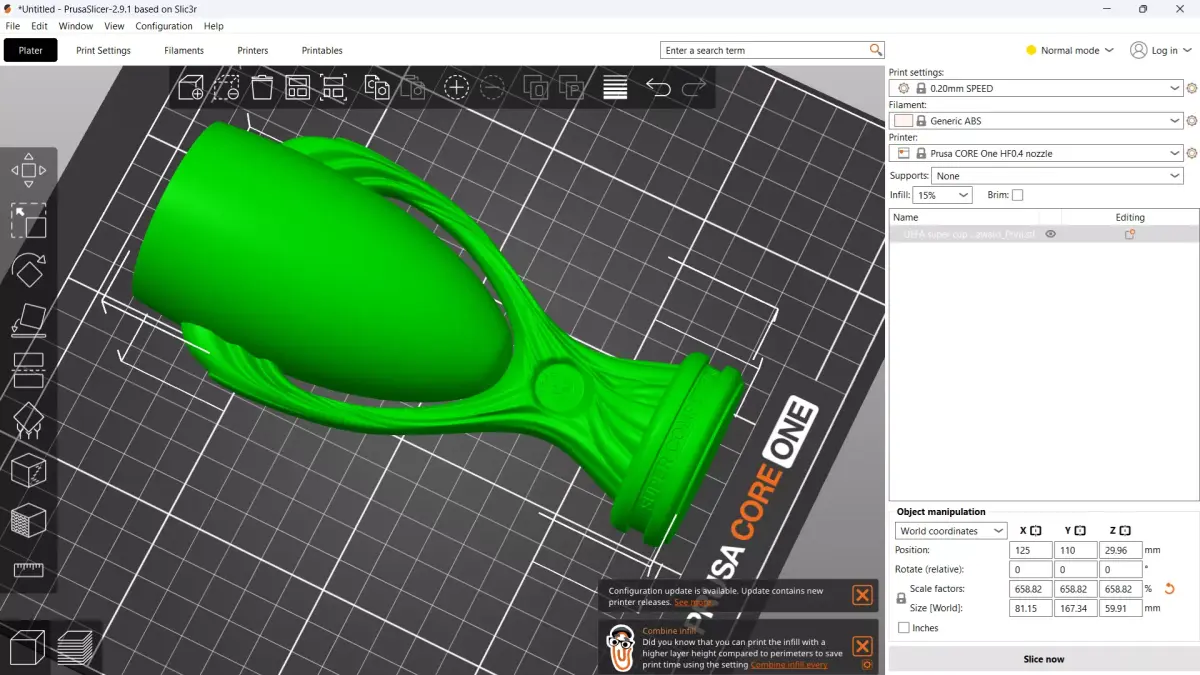Select the Multimaterial painting cube tool

click(x=28, y=521)
